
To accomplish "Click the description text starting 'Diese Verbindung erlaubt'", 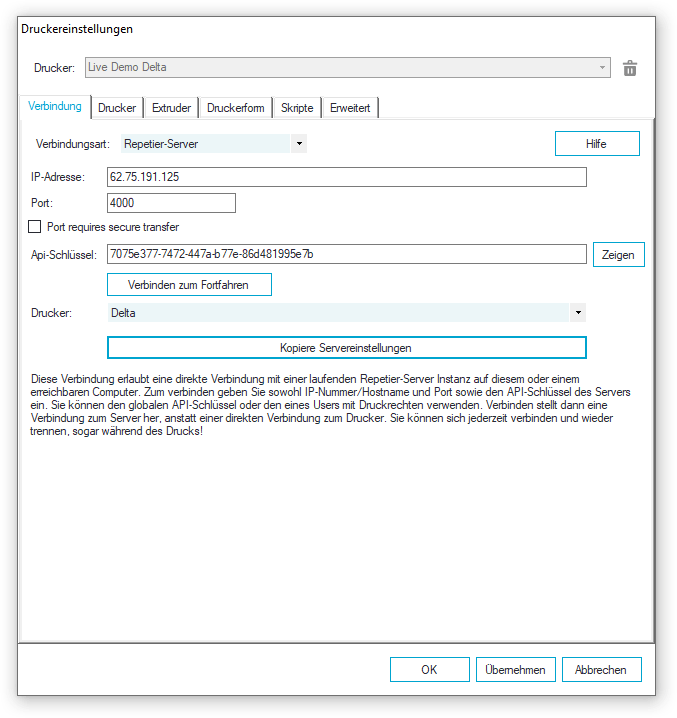I will pyautogui.click(x=330, y=405).
